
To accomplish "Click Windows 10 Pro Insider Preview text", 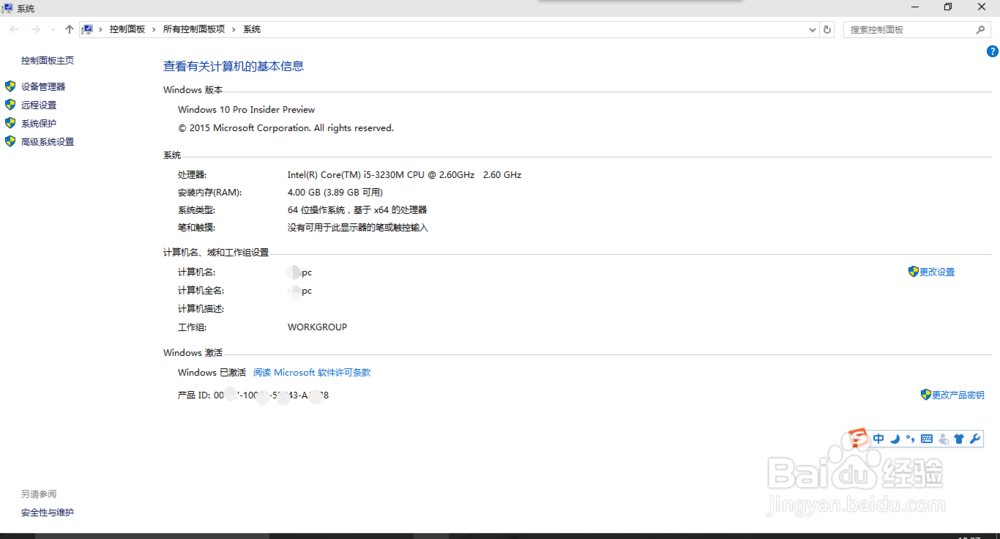I will click(x=246, y=110).
